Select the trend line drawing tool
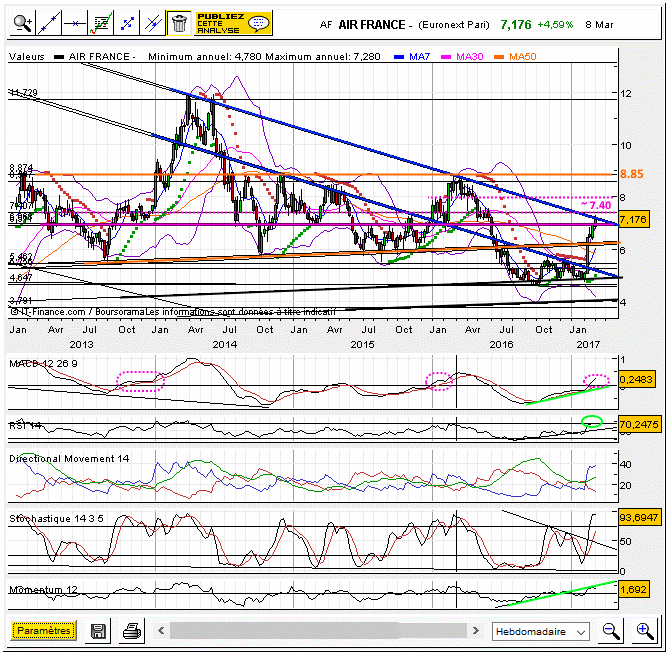This screenshot has height=654, width=666. point(48,23)
